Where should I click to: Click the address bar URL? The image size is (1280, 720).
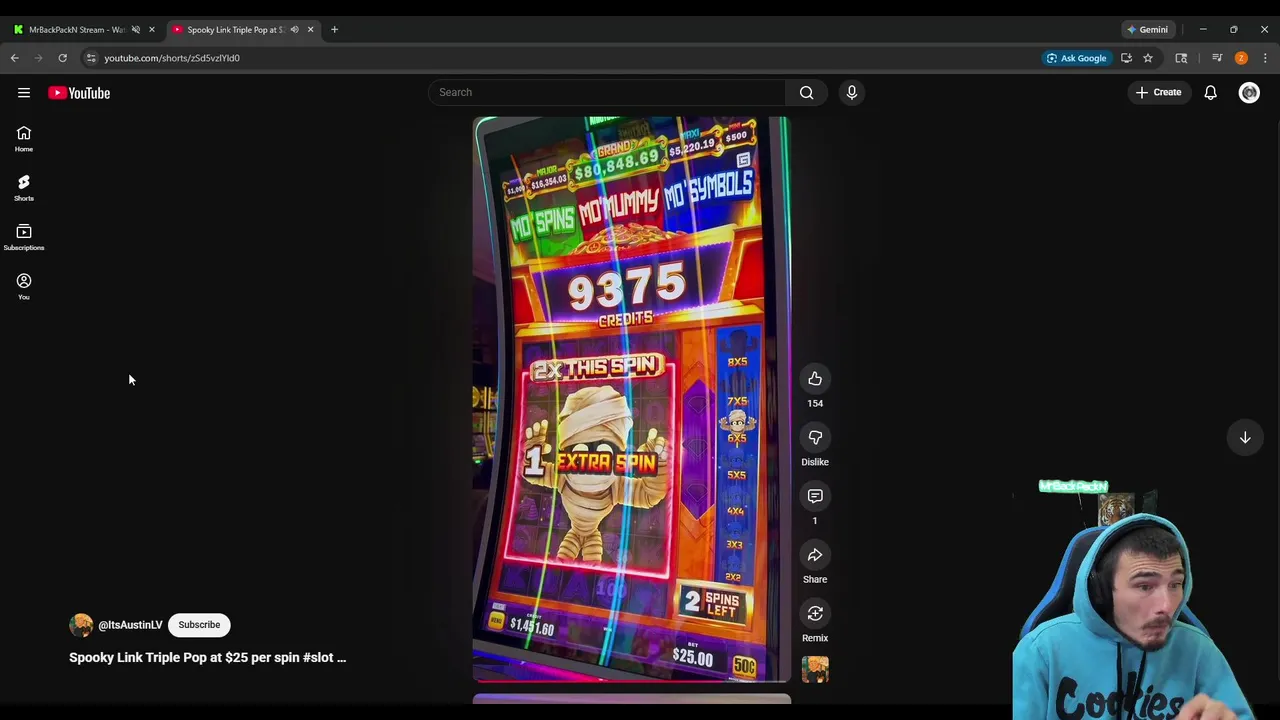click(x=172, y=58)
